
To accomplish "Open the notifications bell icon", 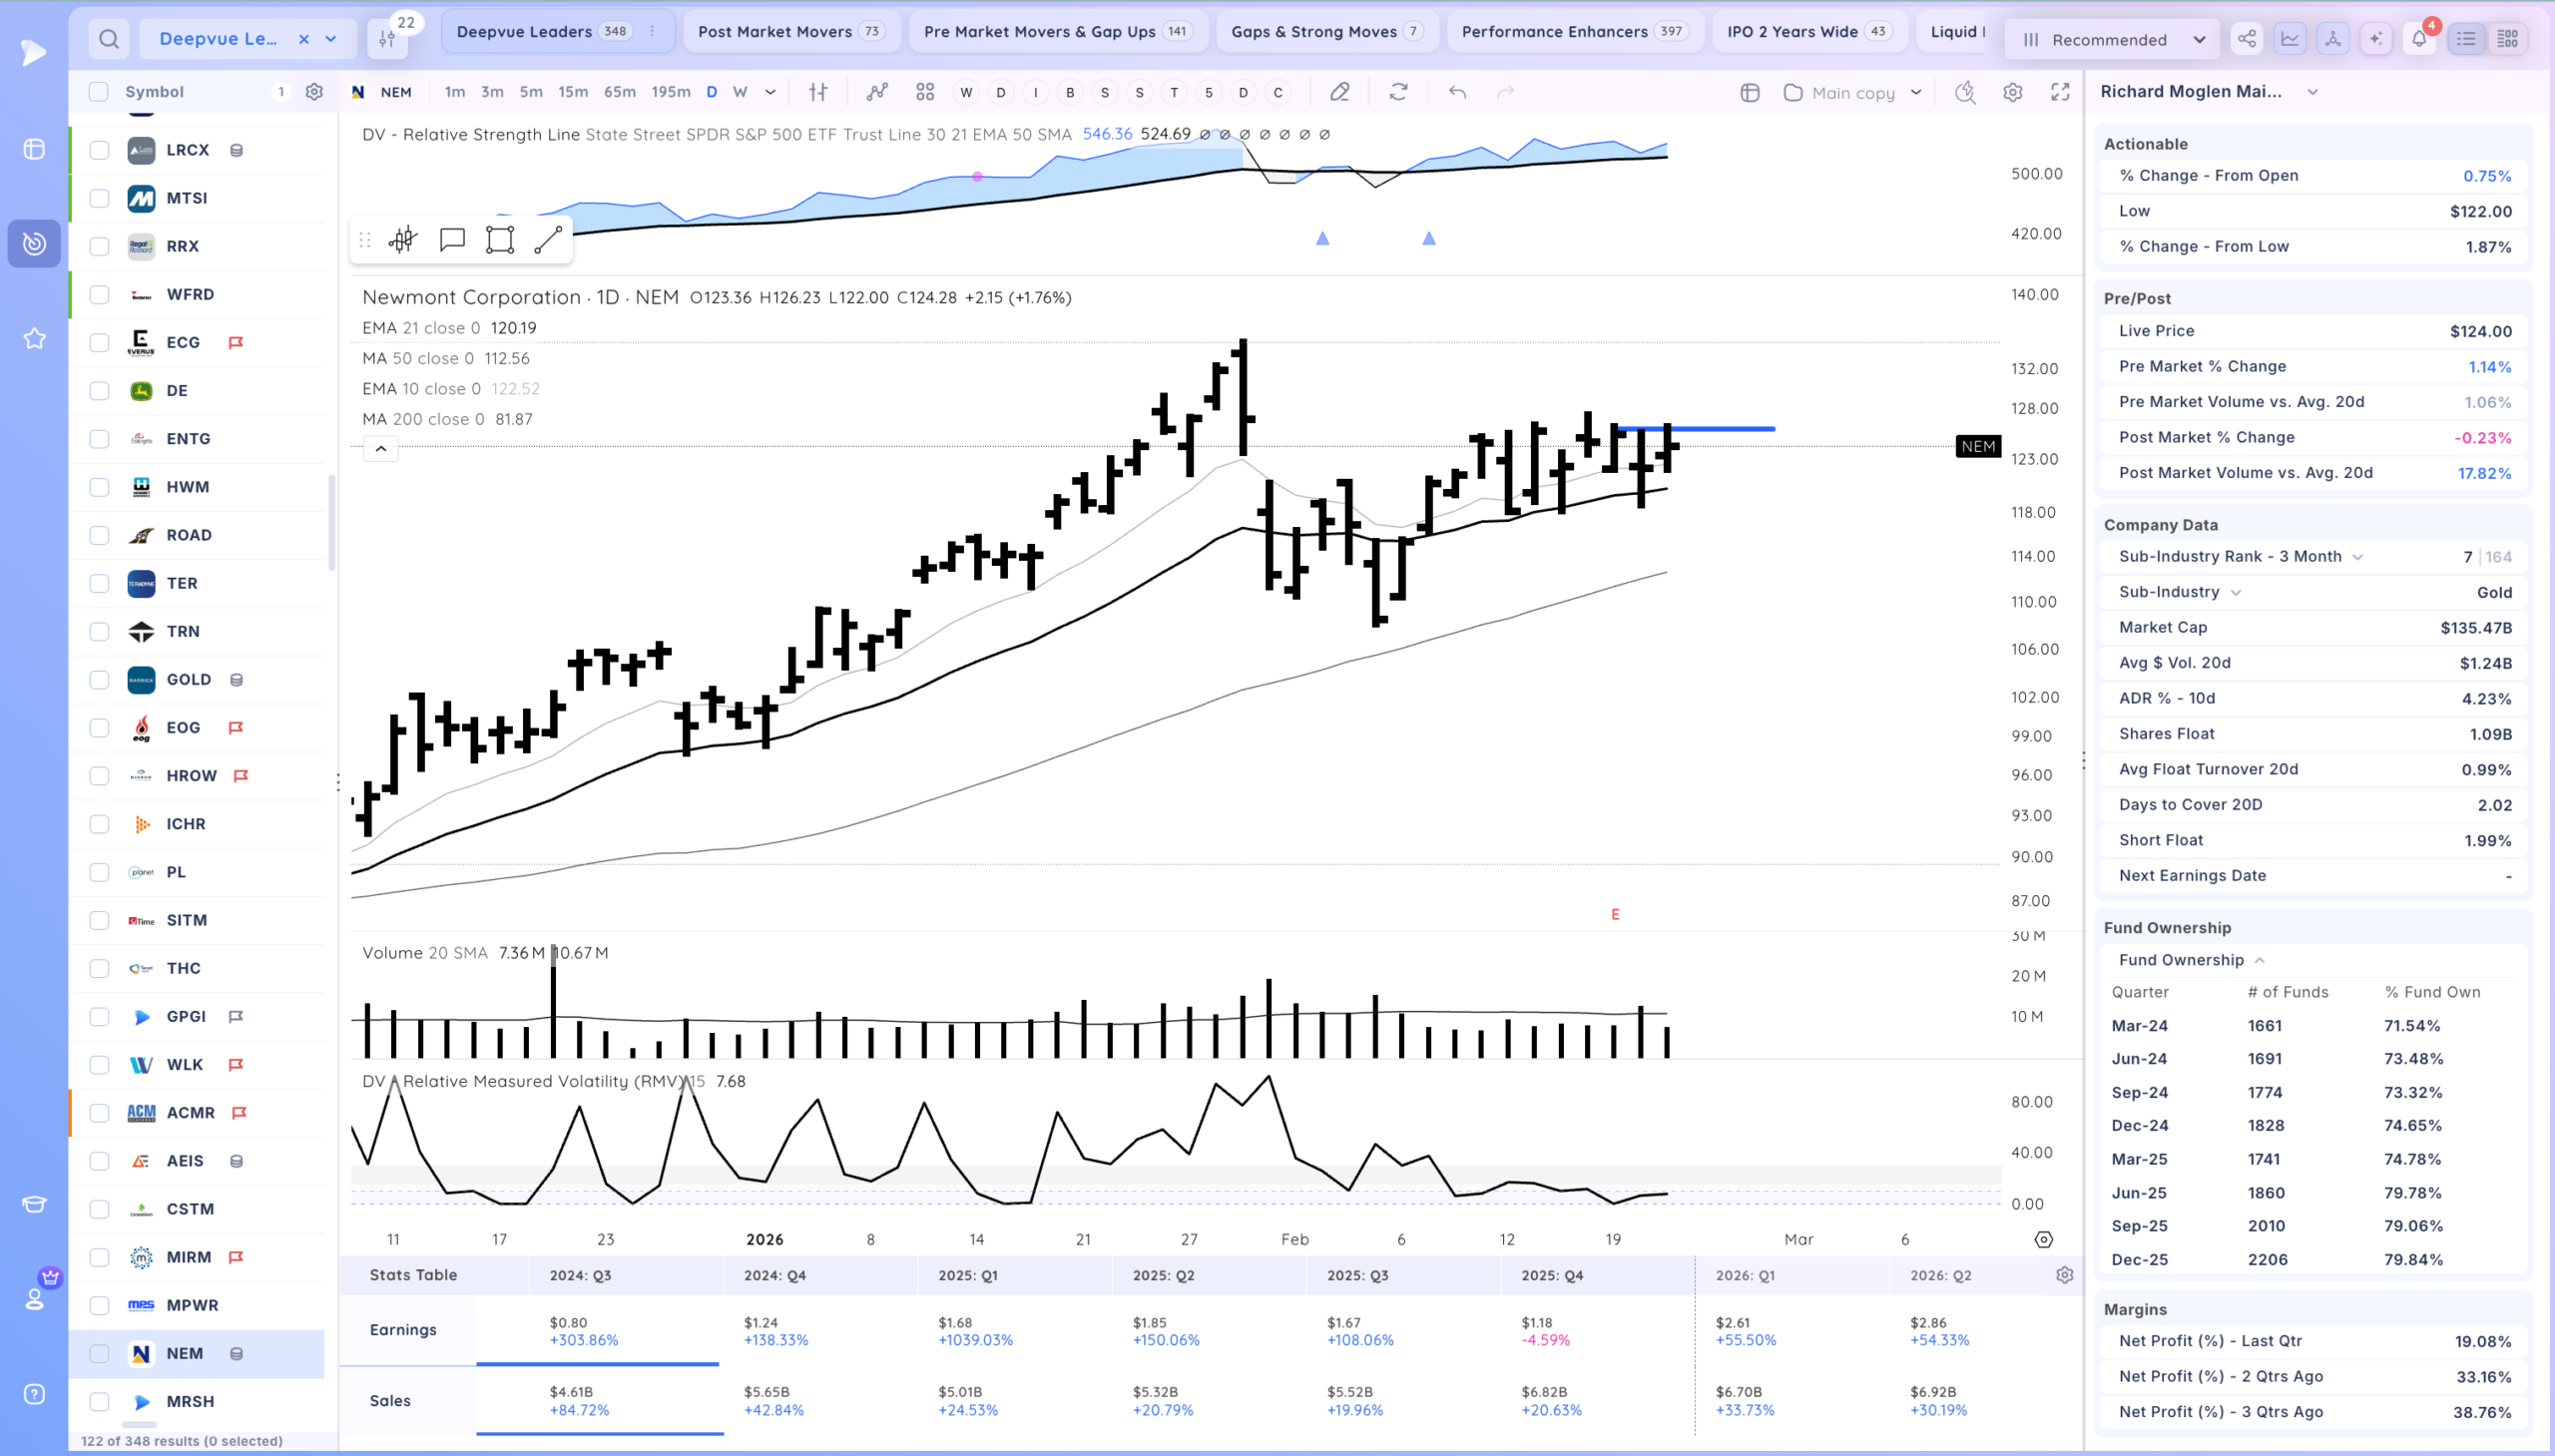I will pos(2419,39).
